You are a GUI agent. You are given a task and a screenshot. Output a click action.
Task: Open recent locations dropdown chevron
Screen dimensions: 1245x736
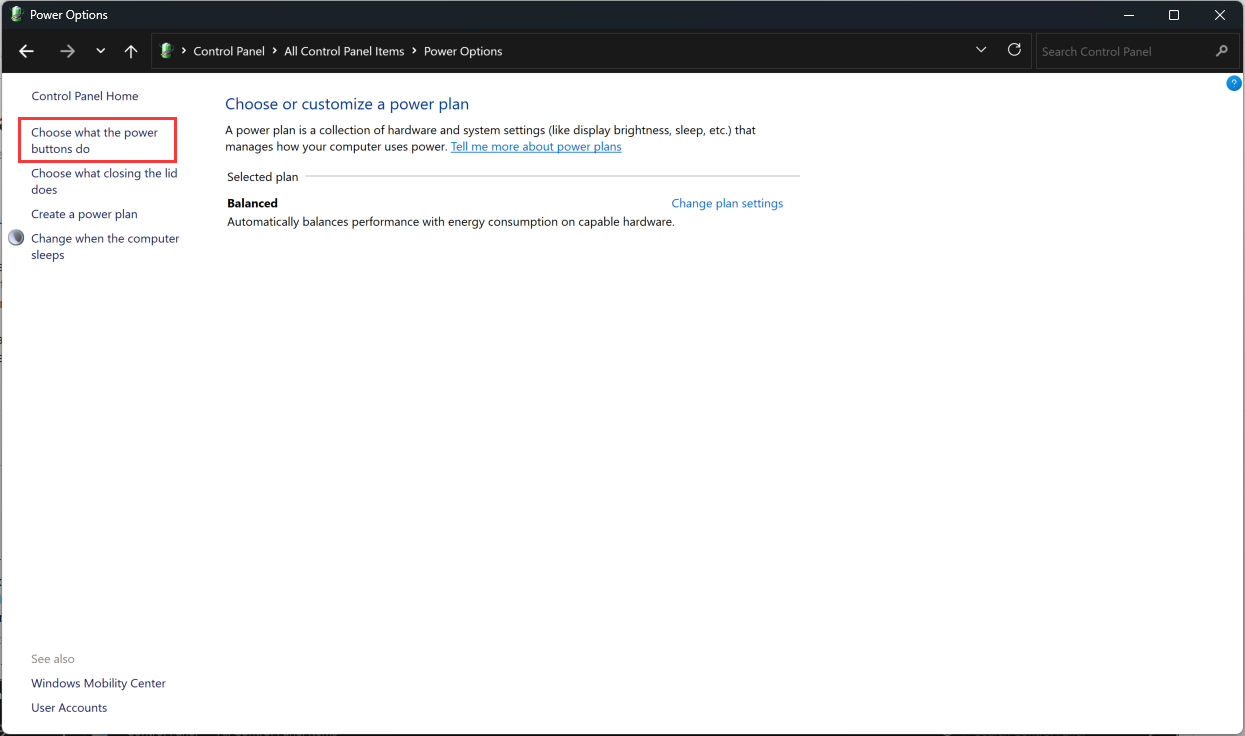point(100,51)
